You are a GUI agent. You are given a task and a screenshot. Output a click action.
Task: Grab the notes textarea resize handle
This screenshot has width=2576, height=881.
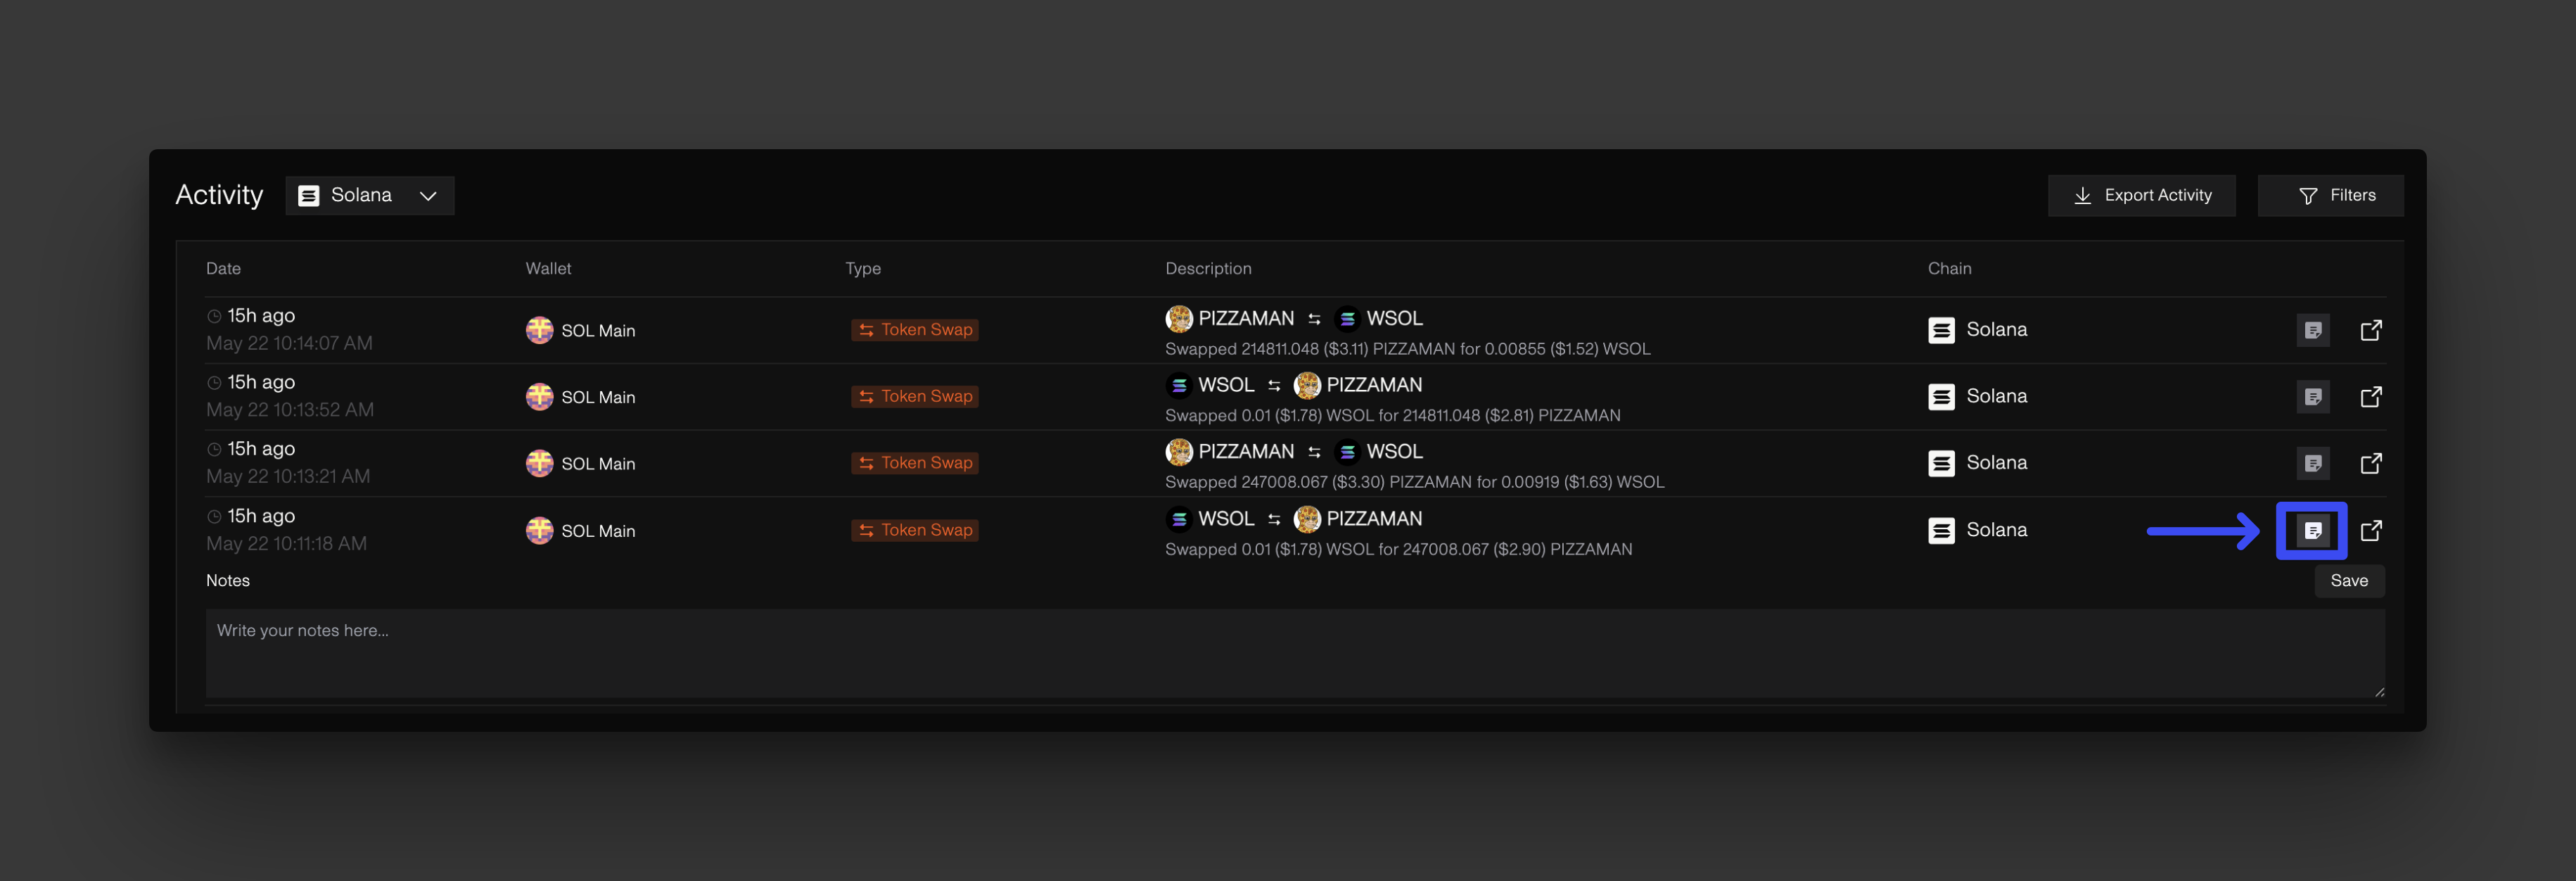2379,691
